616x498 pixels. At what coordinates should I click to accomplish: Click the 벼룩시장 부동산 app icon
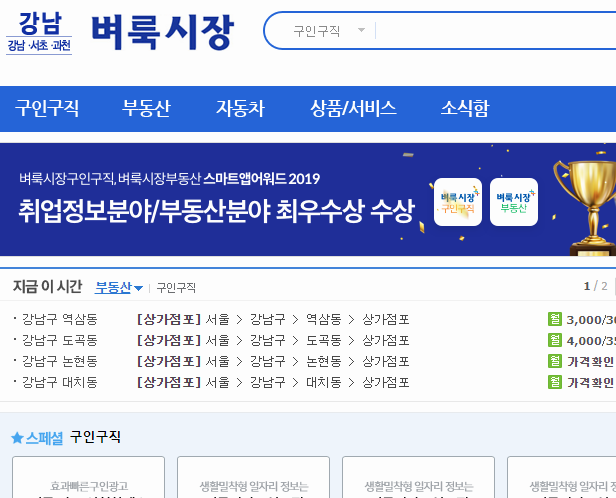point(514,202)
